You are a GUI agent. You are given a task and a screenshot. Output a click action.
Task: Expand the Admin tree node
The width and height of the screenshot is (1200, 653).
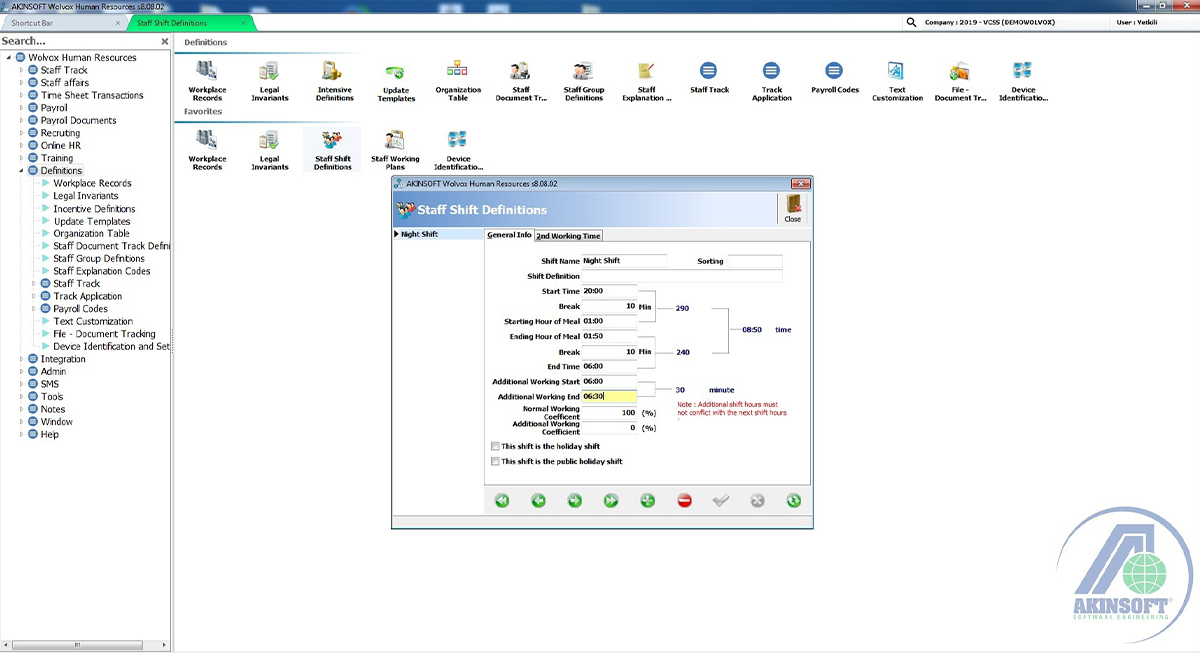22,371
